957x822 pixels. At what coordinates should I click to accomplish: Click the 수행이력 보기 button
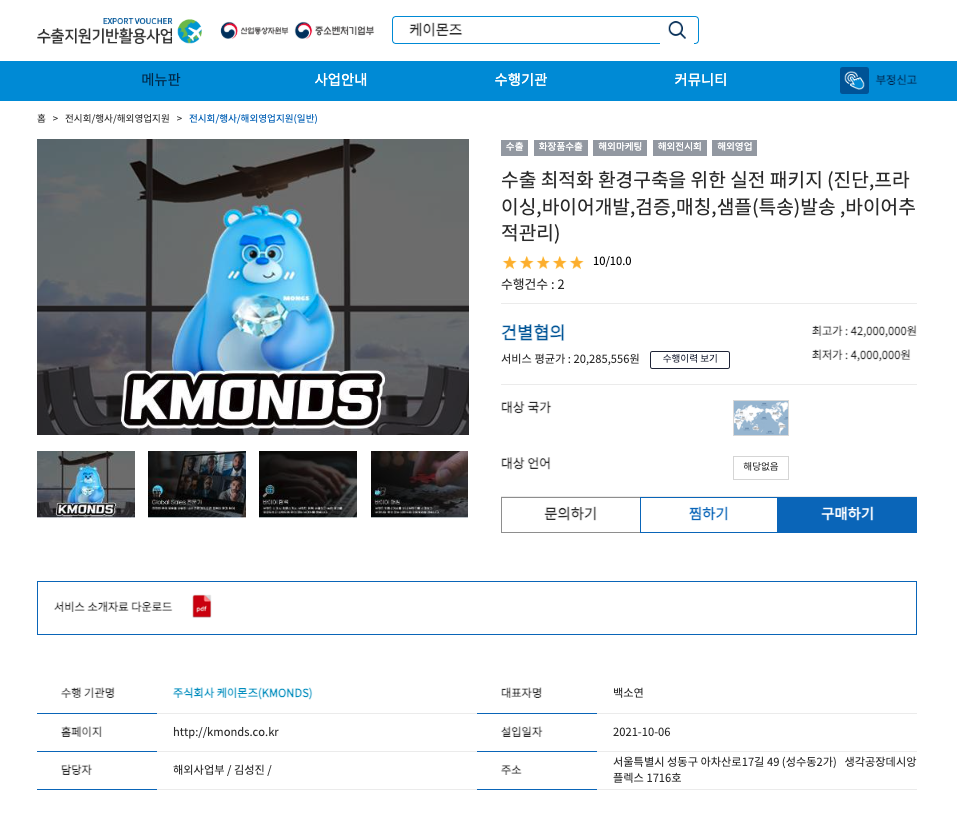click(x=690, y=359)
